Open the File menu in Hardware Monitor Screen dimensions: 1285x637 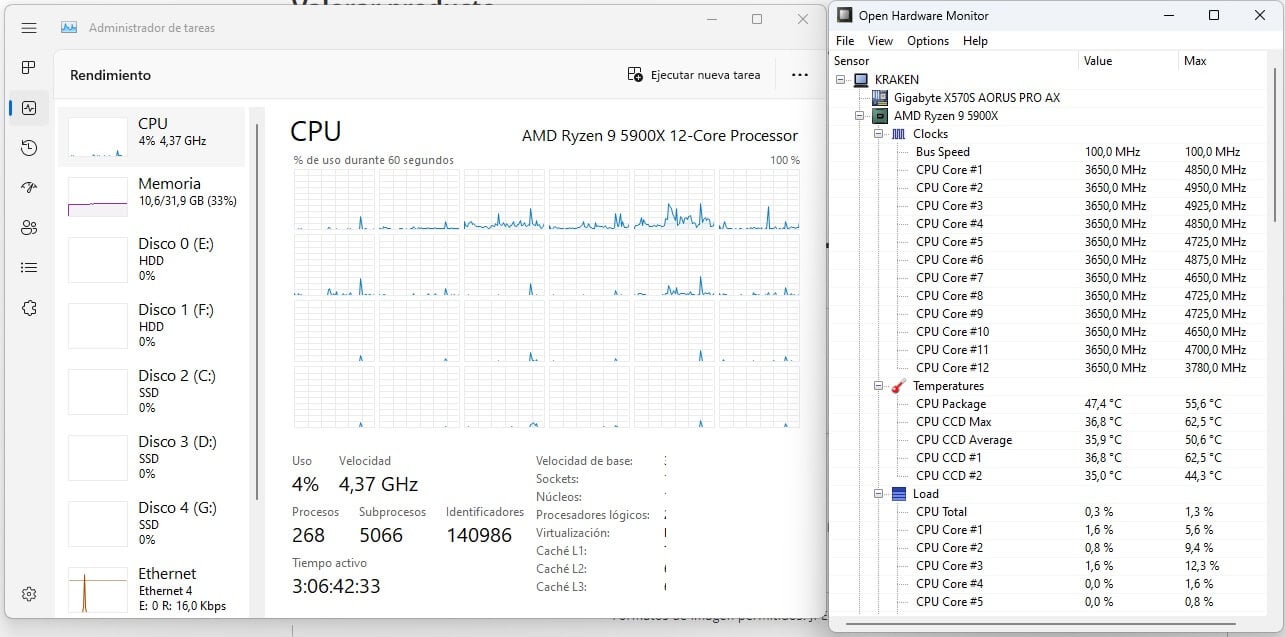pyautogui.click(x=845, y=41)
